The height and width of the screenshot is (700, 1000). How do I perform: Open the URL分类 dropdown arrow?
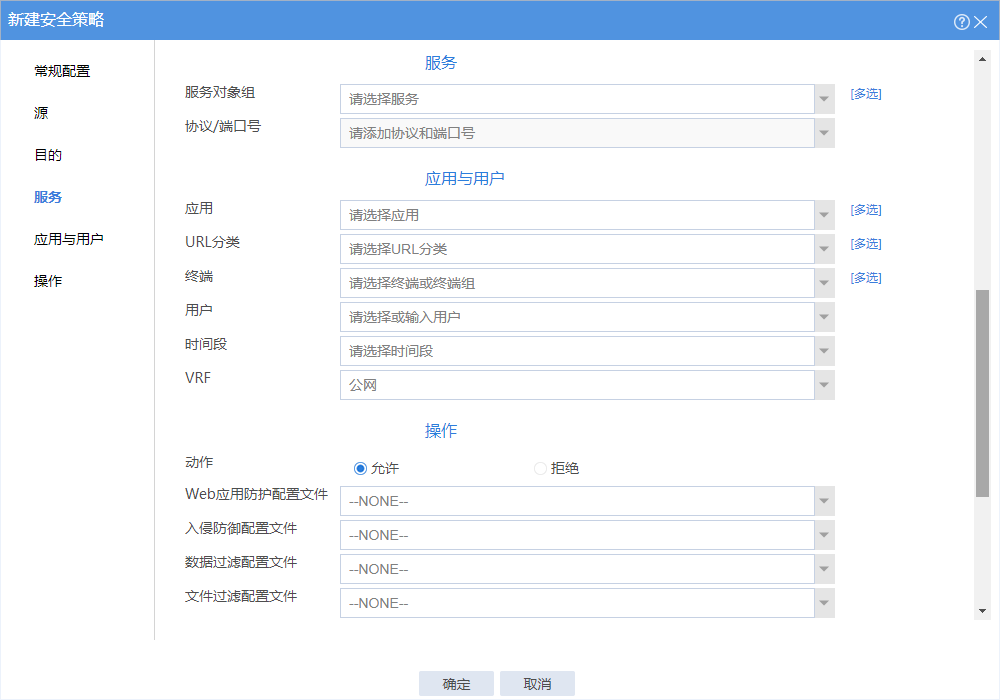824,249
